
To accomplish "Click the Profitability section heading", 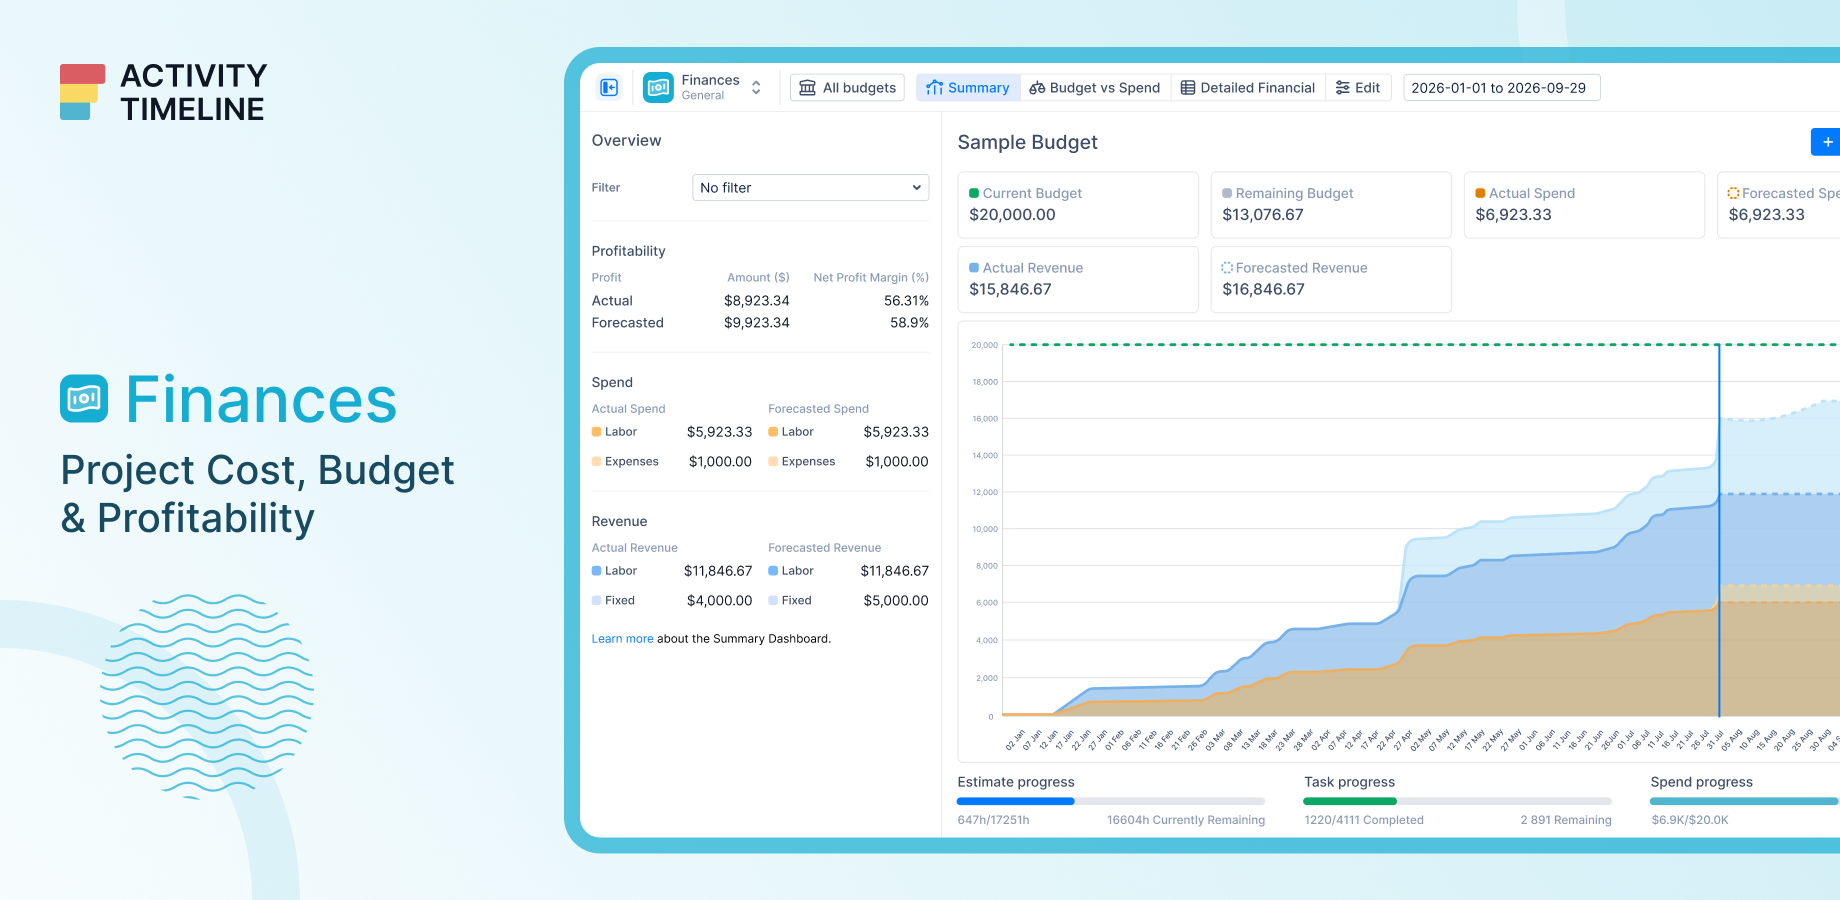I will pos(628,251).
